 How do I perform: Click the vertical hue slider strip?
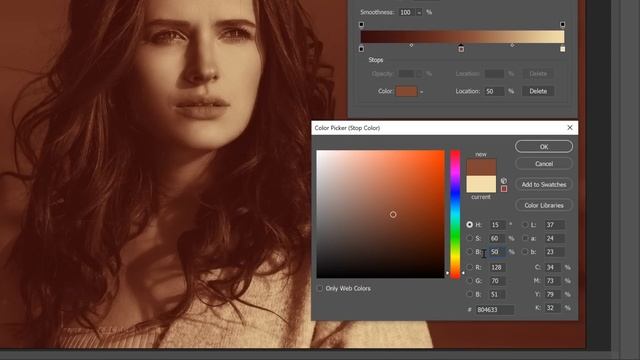455,214
